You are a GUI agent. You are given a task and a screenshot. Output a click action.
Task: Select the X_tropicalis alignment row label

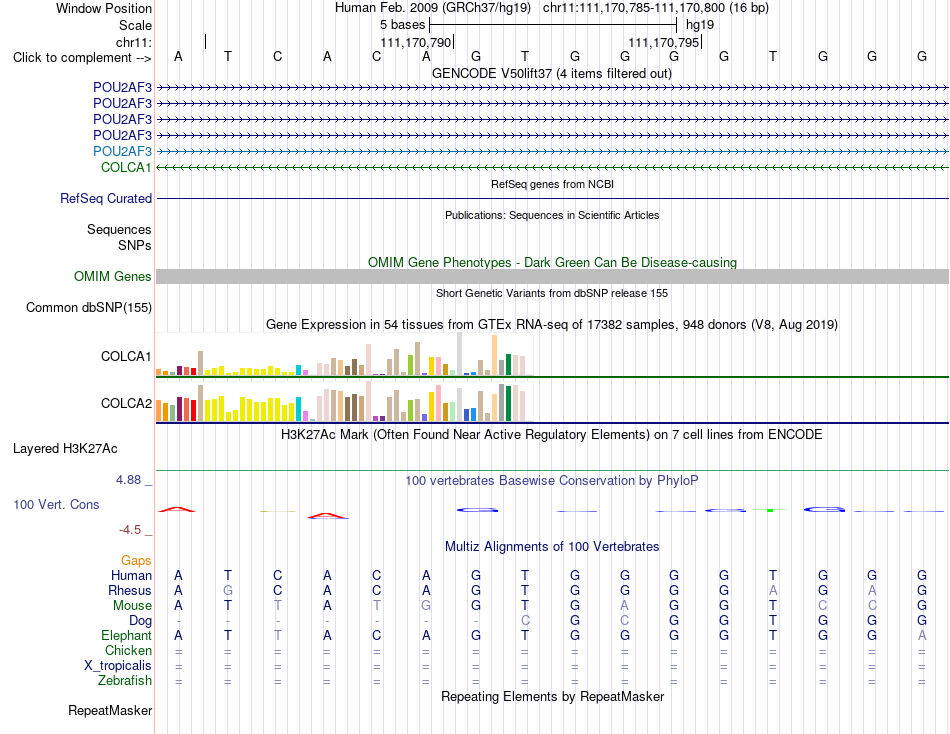pos(118,666)
